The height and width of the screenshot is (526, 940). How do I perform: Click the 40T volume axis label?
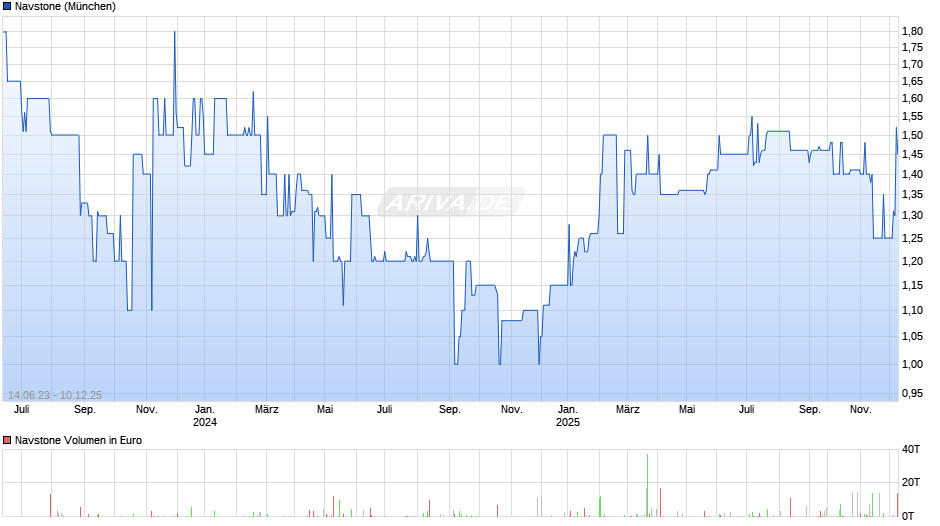(x=911, y=449)
